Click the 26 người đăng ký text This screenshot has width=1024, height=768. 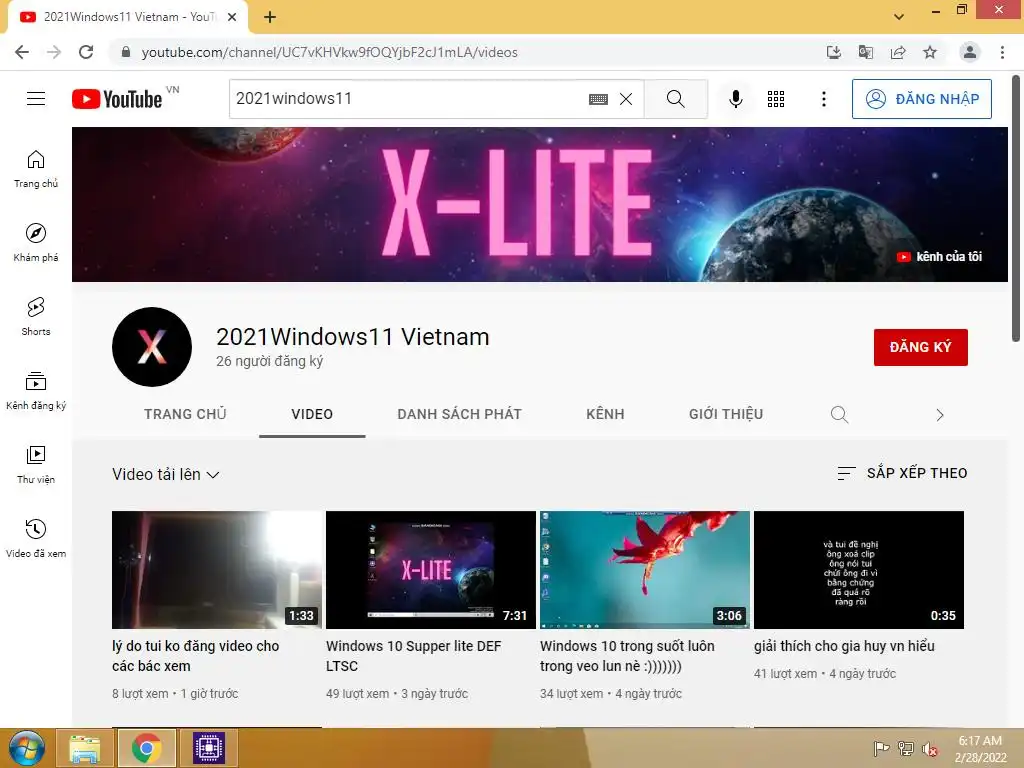click(x=270, y=361)
